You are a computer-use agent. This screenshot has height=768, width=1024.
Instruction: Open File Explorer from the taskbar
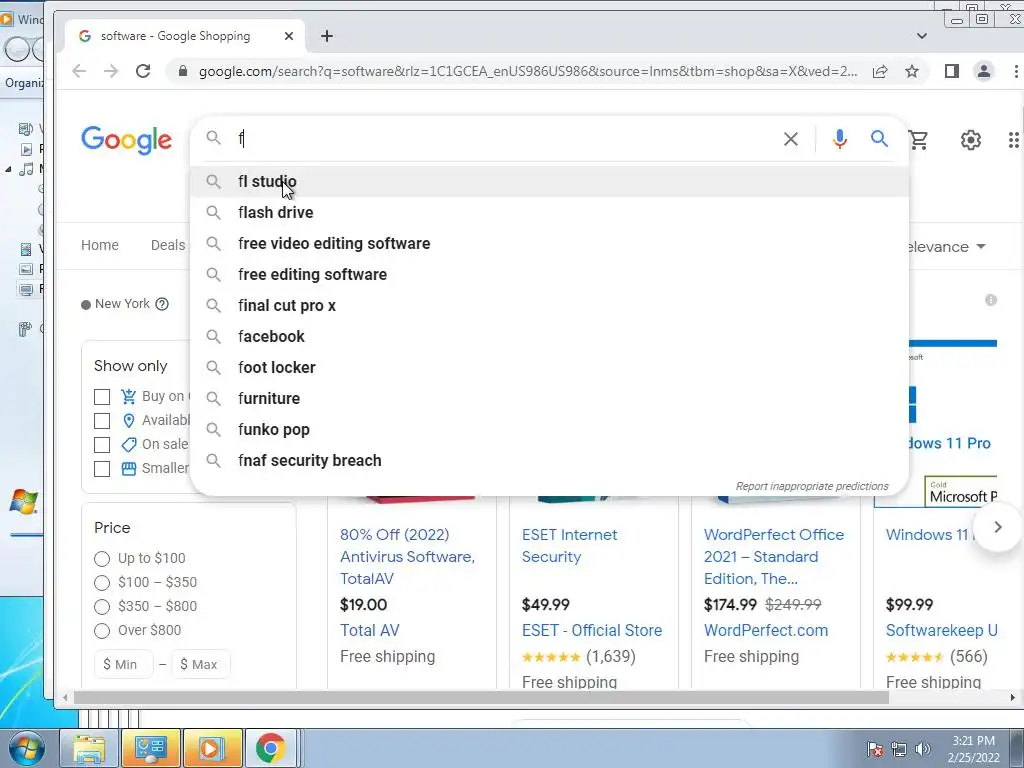[89, 748]
